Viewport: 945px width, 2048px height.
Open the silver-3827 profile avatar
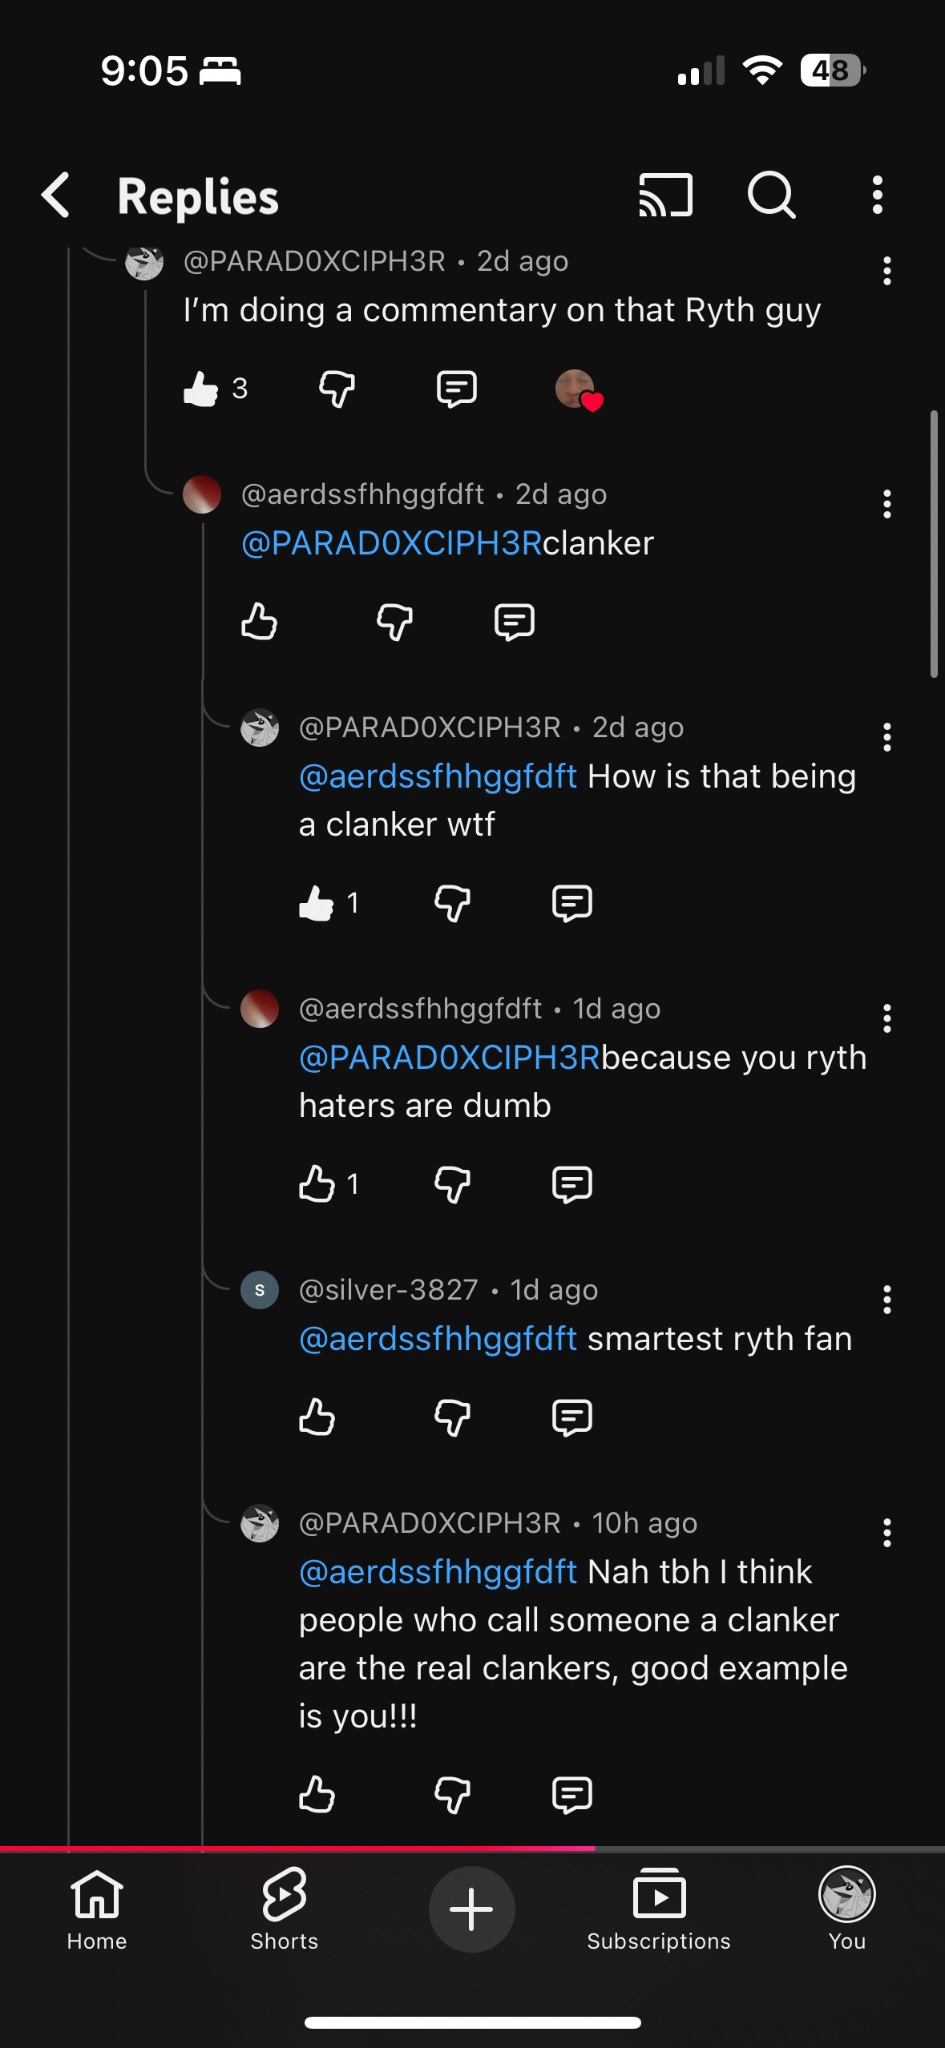(x=260, y=1290)
